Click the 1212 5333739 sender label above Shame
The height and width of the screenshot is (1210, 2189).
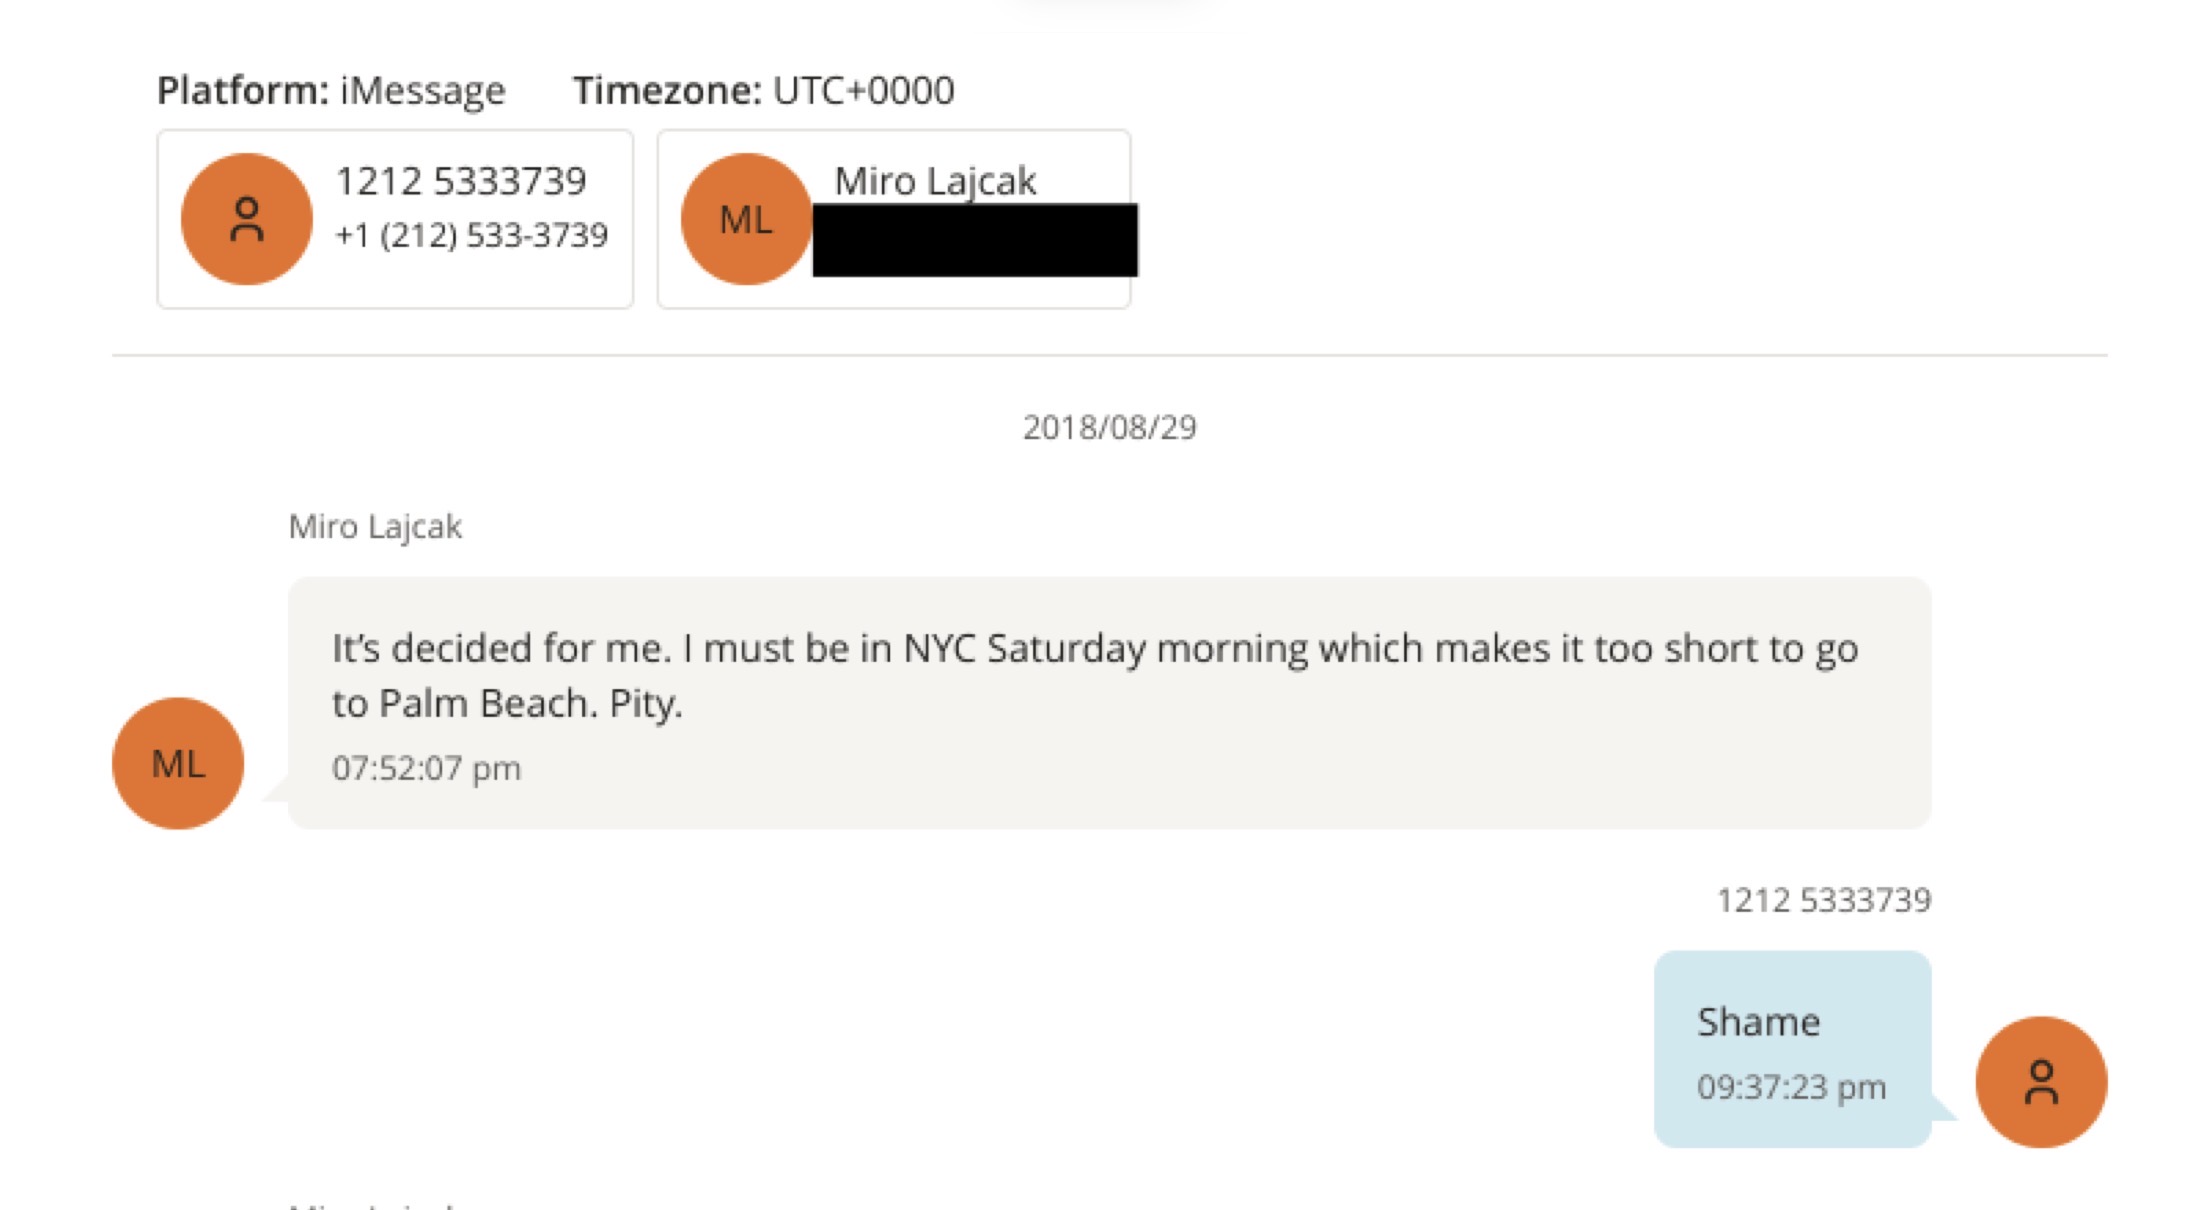pyautogui.click(x=1823, y=900)
